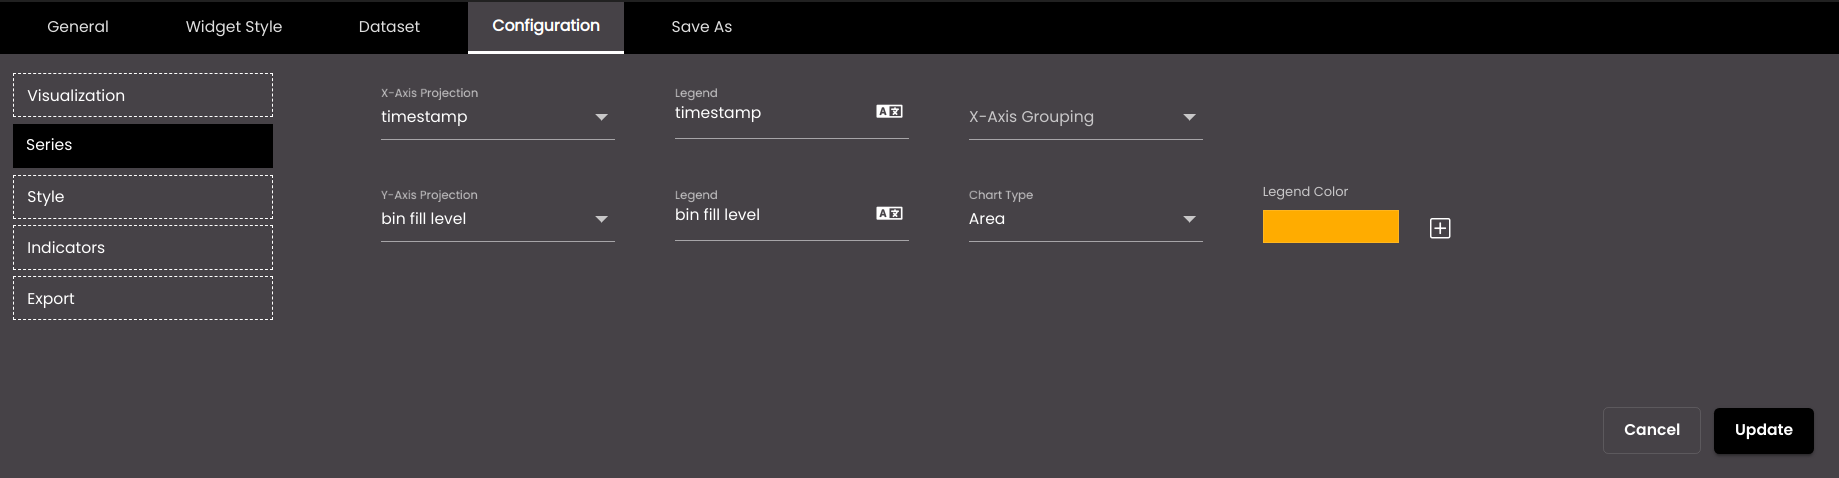The width and height of the screenshot is (1839, 478).
Task: Open the Visualization section
Action: coord(143,95)
